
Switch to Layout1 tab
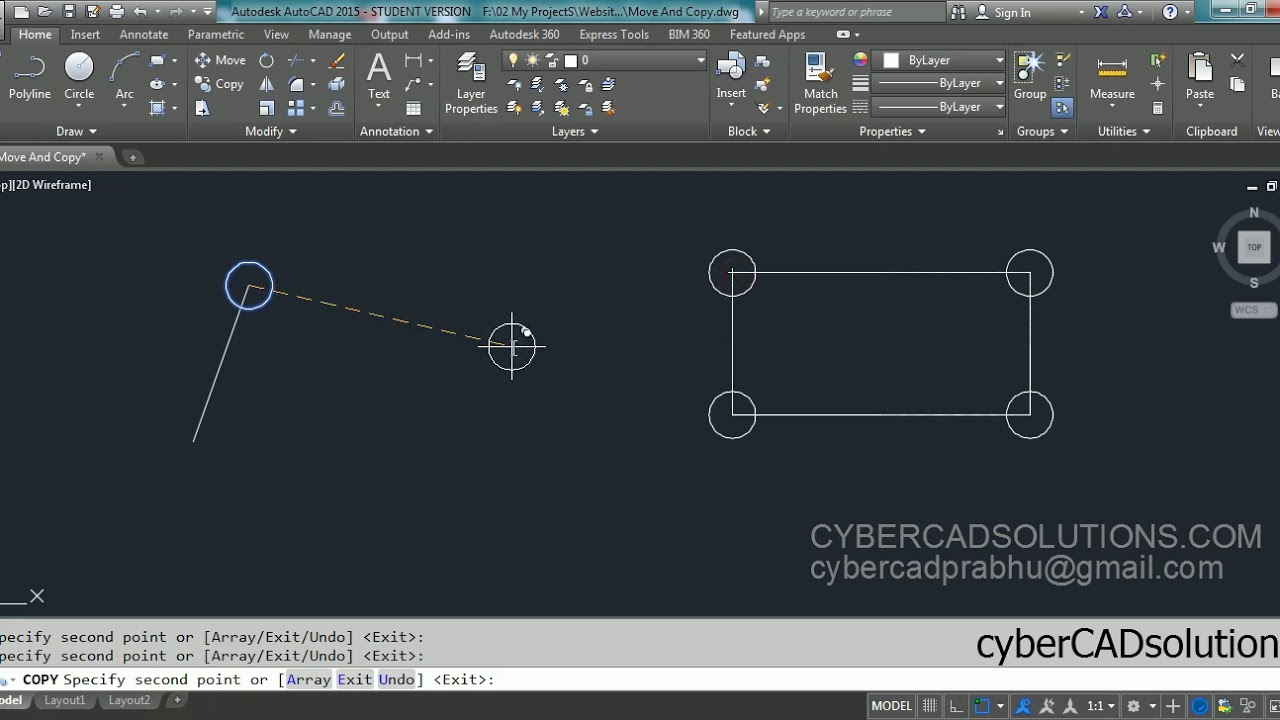(65, 701)
